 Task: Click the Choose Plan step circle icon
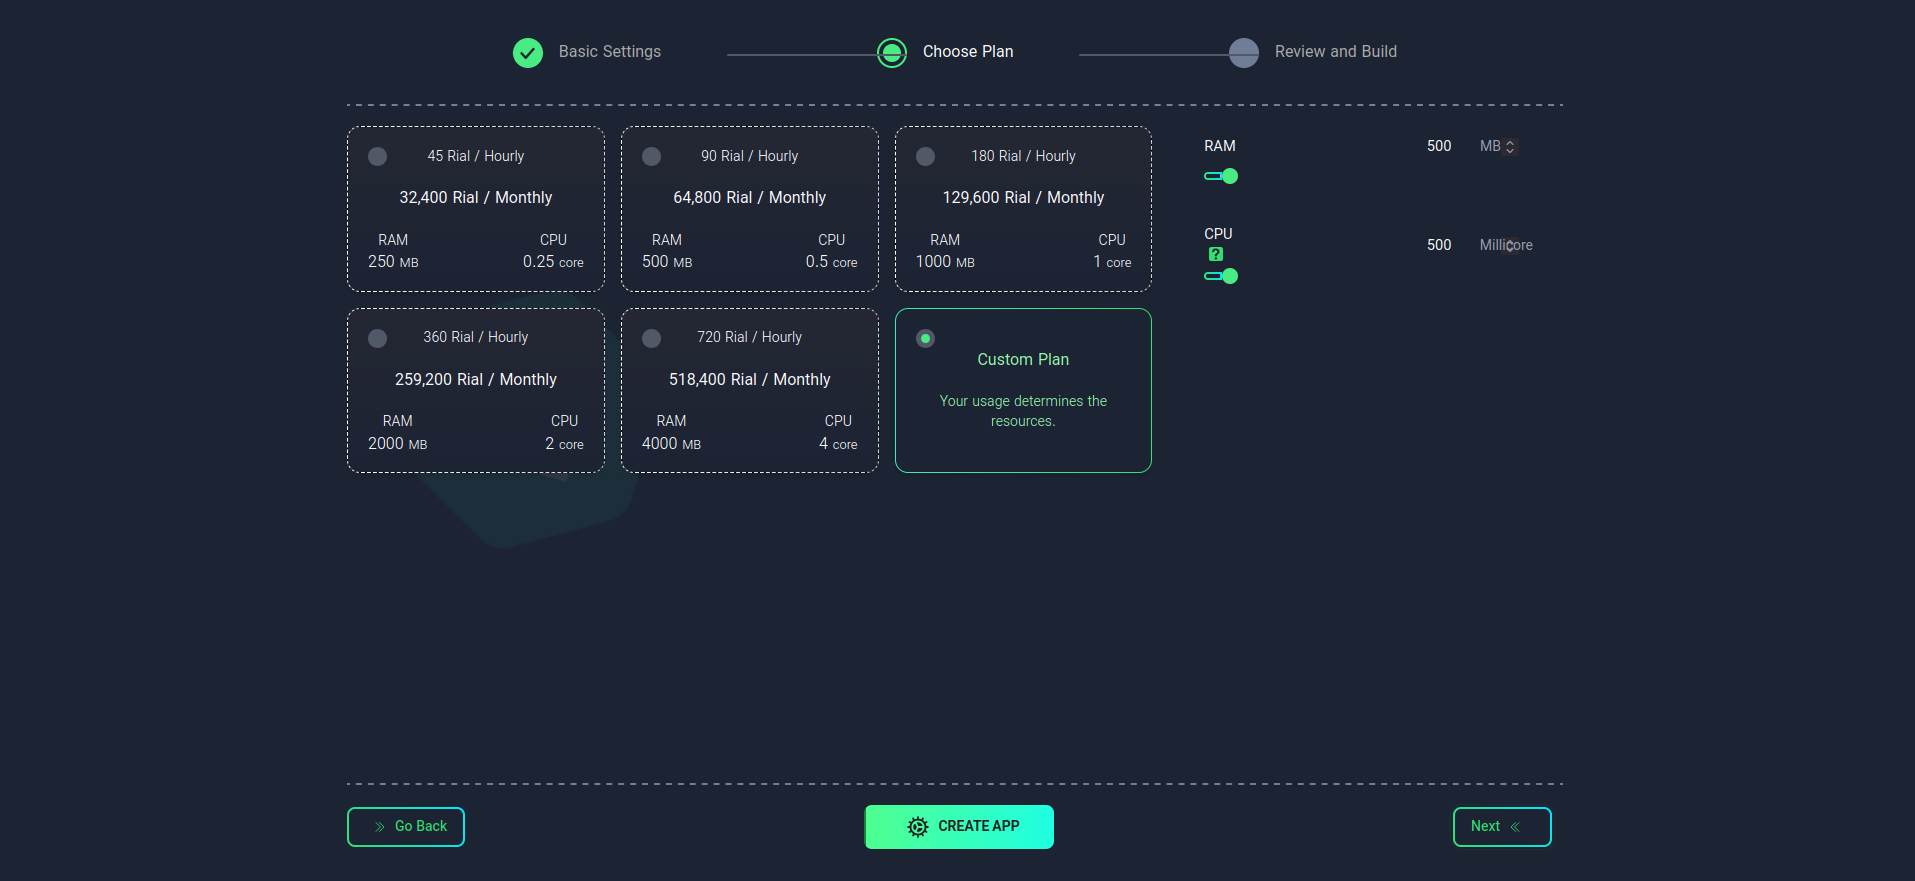[892, 52]
